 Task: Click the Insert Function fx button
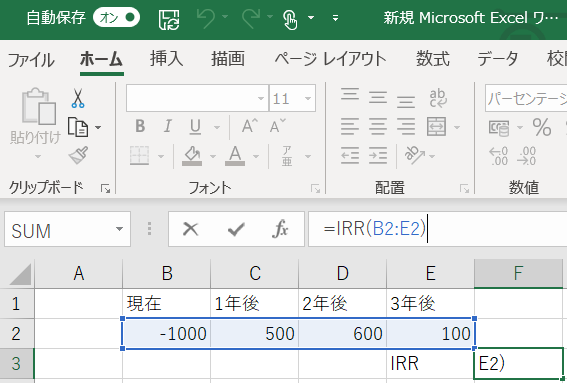pyautogui.click(x=281, y=229)
